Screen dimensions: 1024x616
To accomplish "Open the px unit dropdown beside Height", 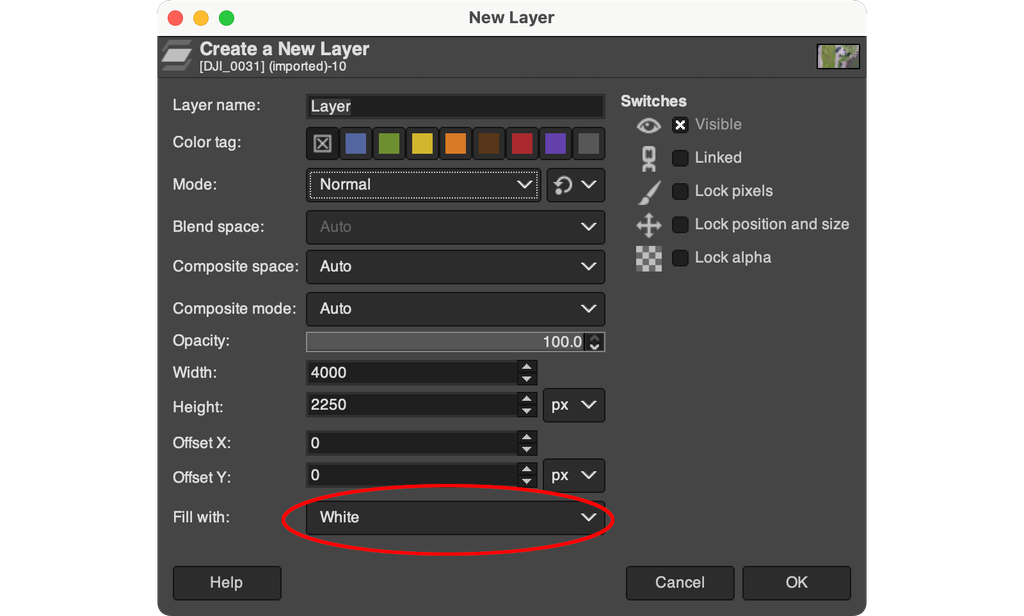I will click(574, 405).
